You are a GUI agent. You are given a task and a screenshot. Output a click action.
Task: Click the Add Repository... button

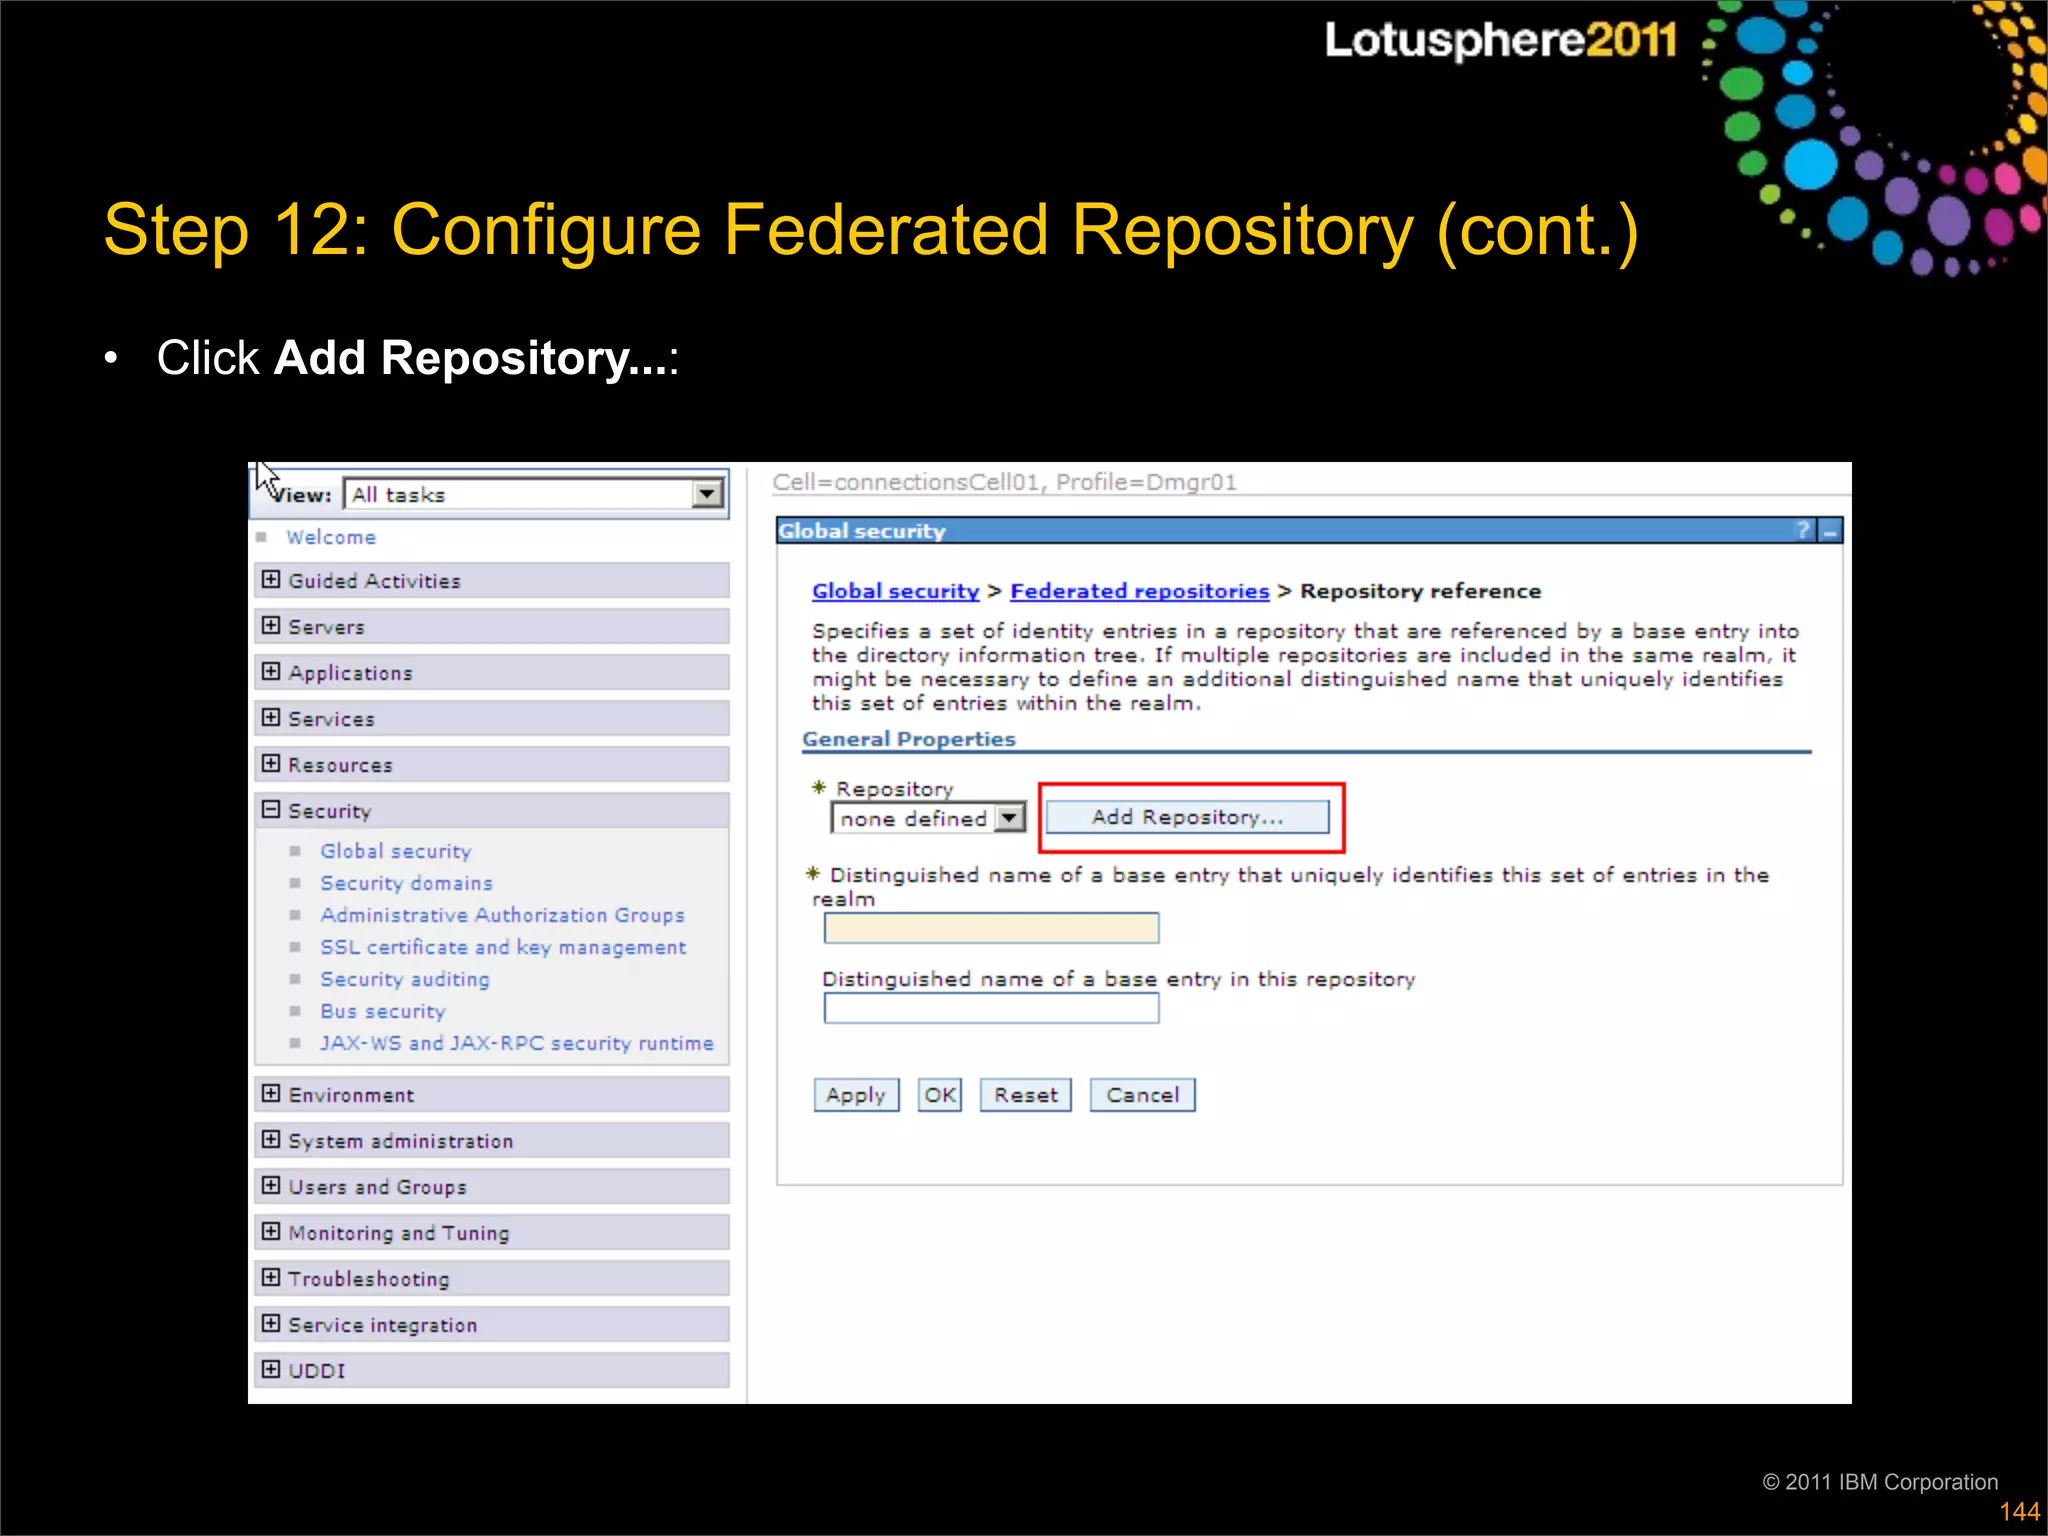click(1187, 817)
